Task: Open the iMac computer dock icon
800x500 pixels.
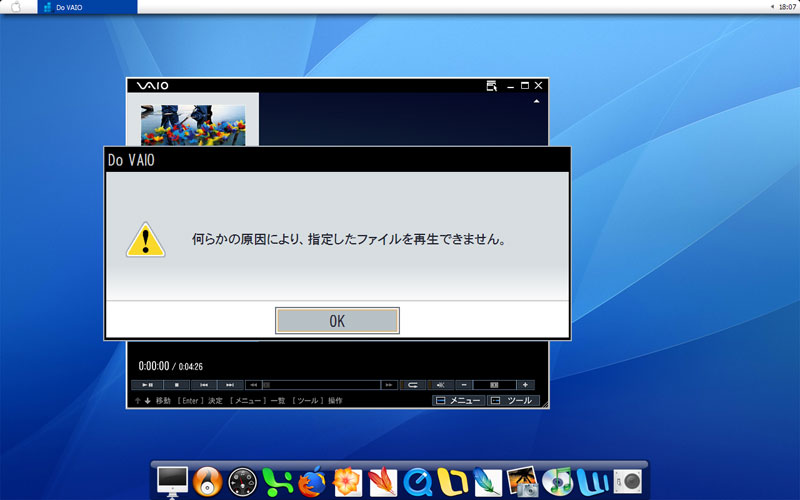Action: (172, 481)
